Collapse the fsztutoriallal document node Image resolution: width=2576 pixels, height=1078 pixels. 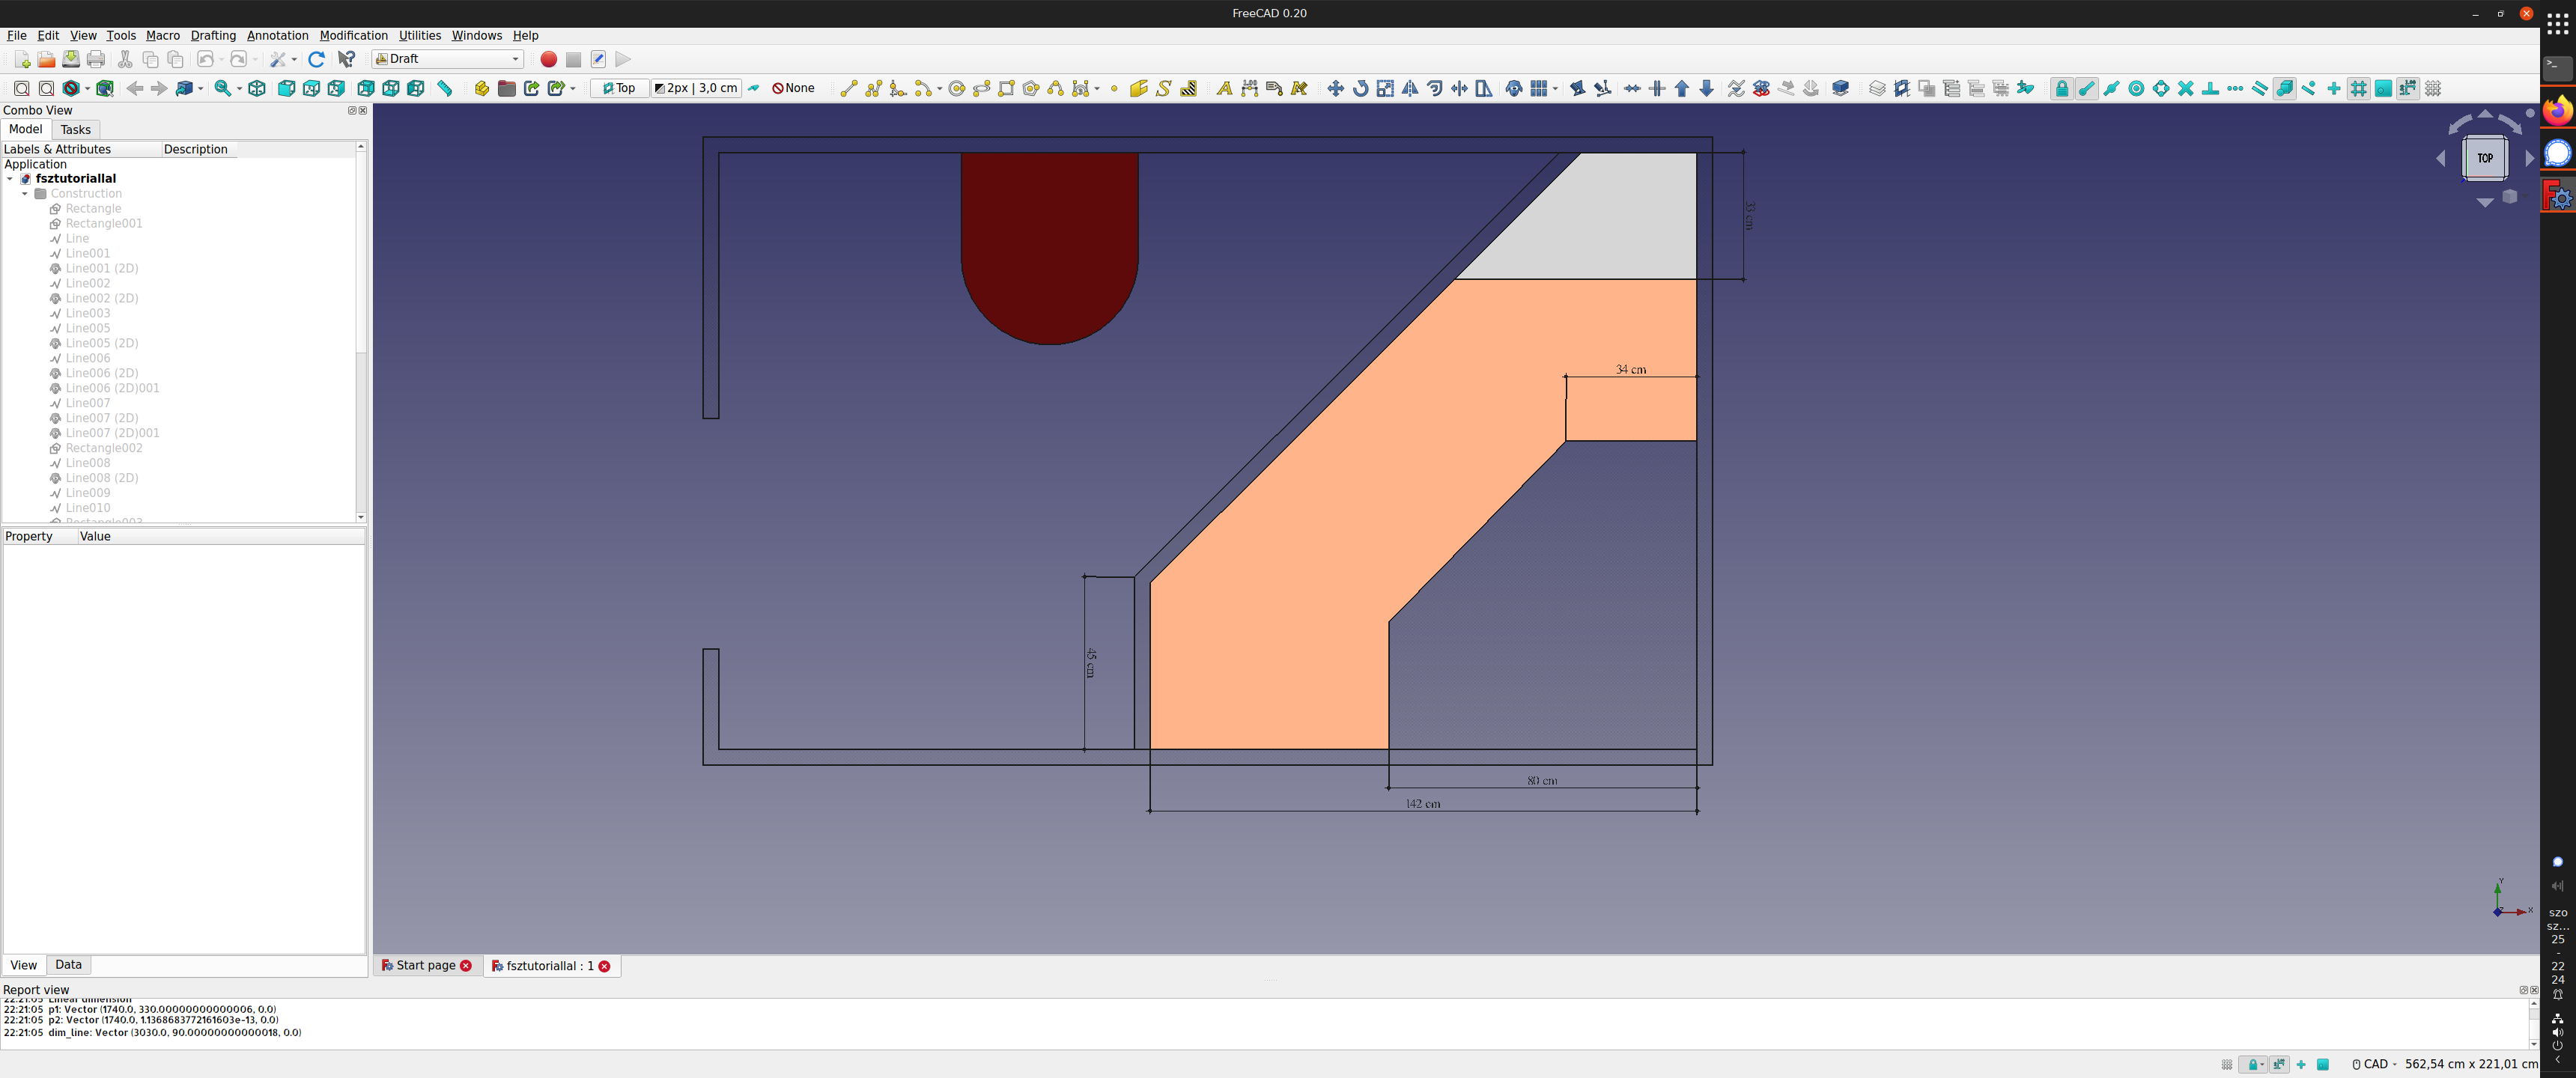[10, 179]
